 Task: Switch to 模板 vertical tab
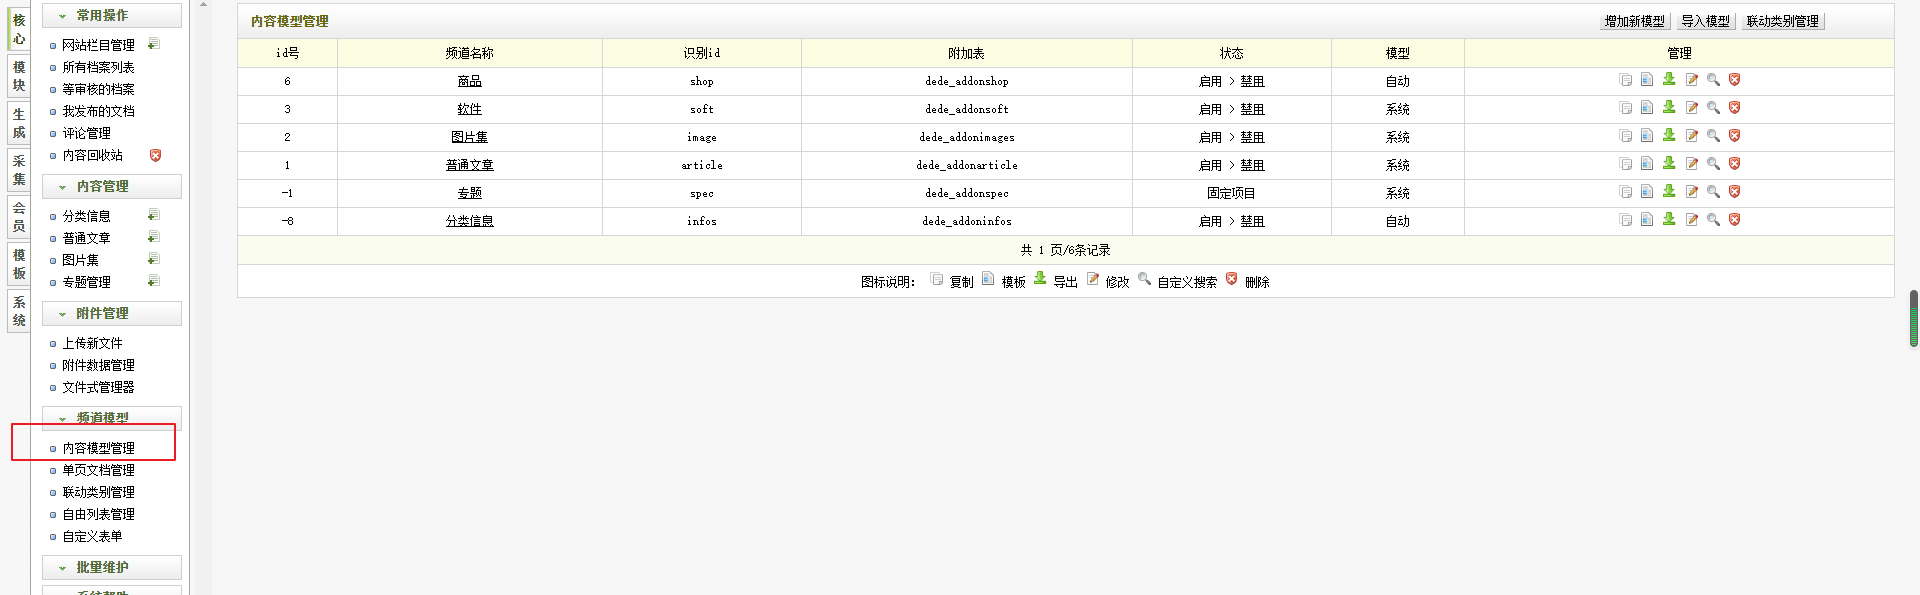tap(19, 264)
